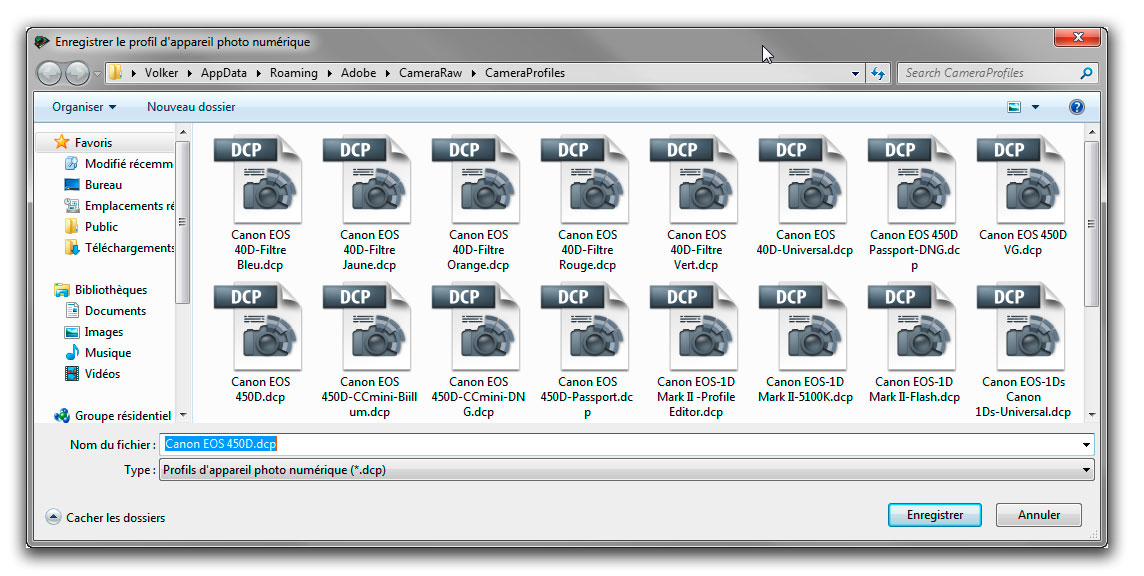1144x576 pixels.
Task: Click the navigation pane scroll up arrow
Action: [x=183, y=132]
